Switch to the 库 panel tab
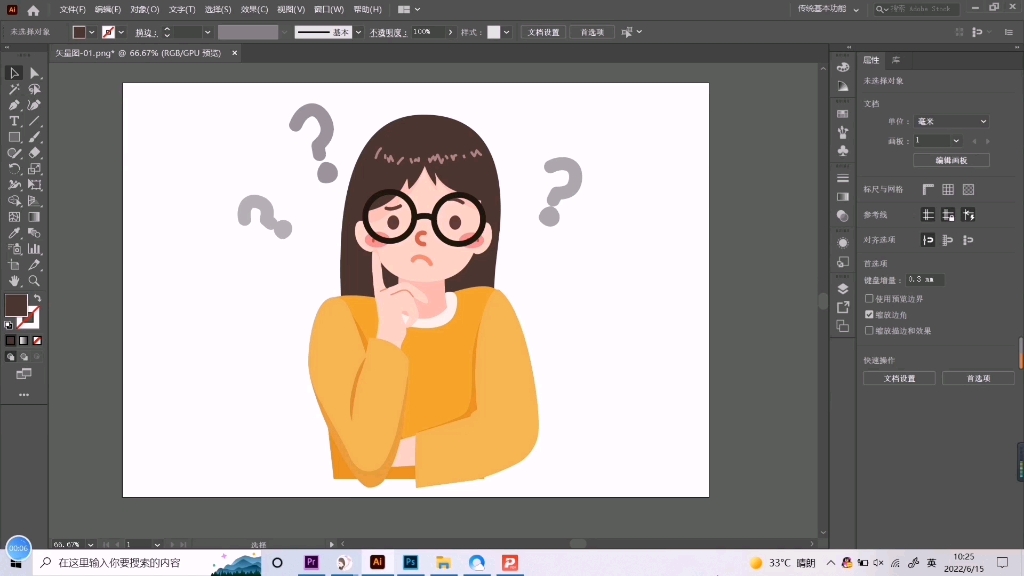The height and width of the screenshot is (576, 1024). point(896,60)
